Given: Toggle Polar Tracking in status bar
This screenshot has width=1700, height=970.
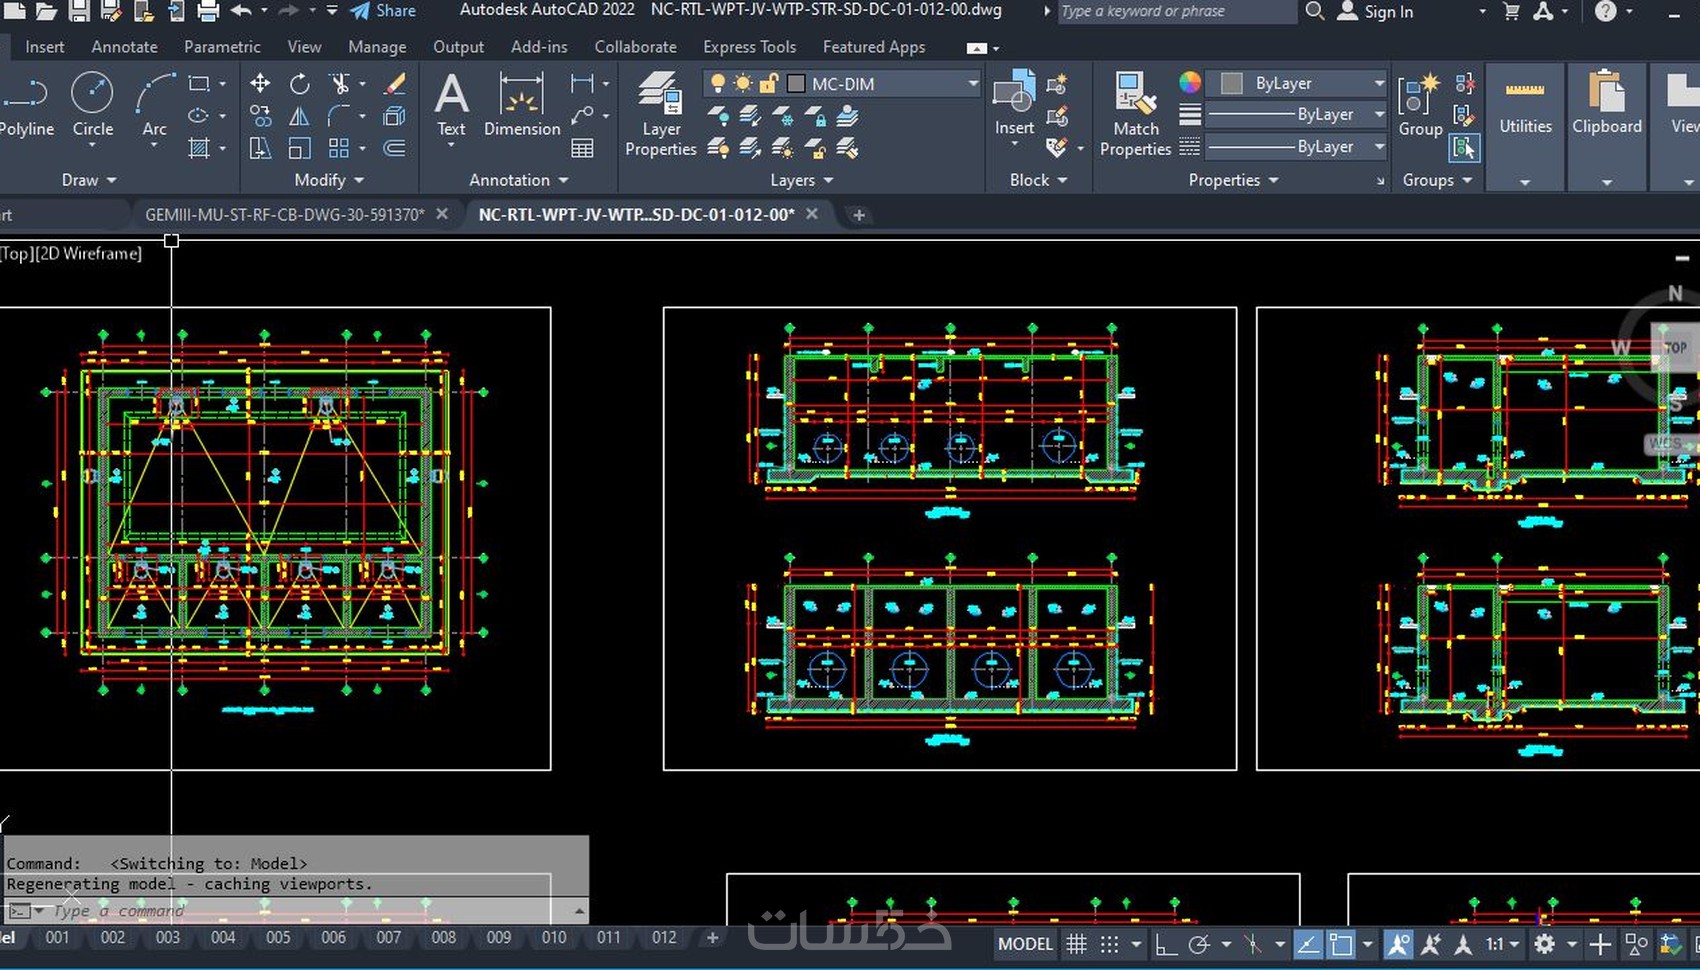Looking at the screenshot, I should pos(1199,944).
